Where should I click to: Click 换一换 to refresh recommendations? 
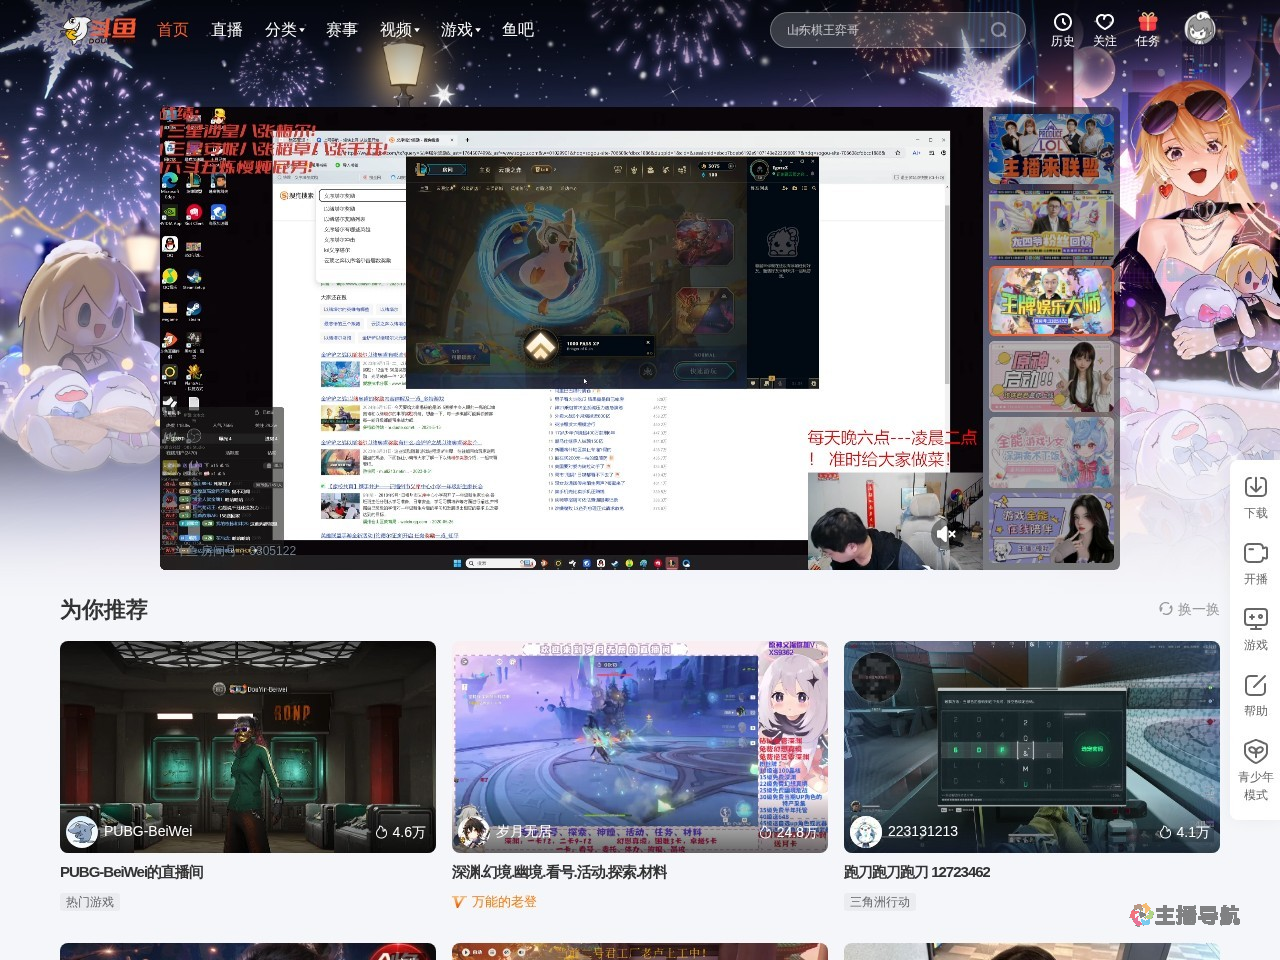tap(1189, 609)
